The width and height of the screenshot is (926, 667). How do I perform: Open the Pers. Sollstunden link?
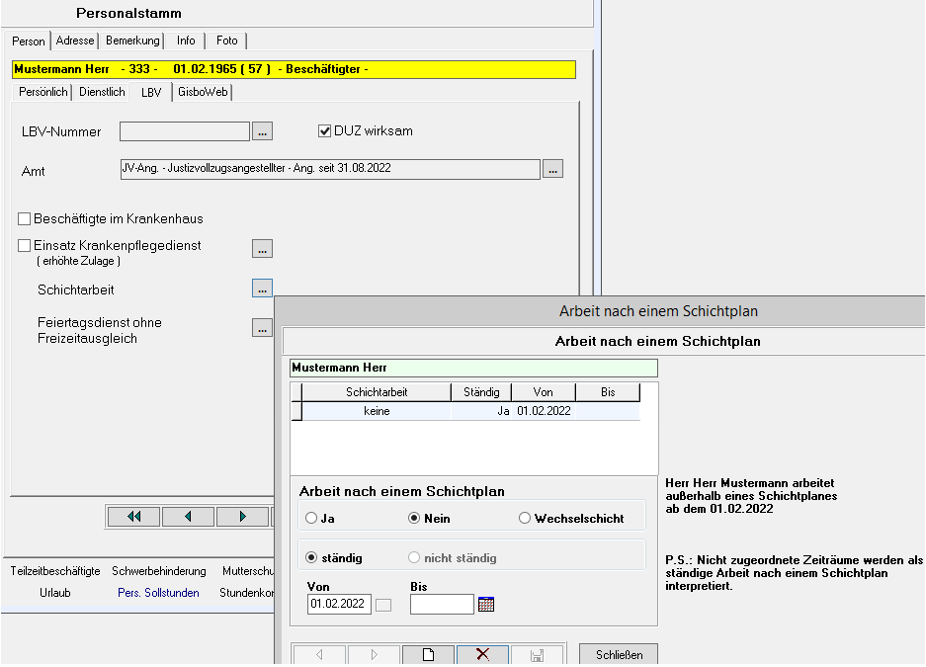(158, 593)
